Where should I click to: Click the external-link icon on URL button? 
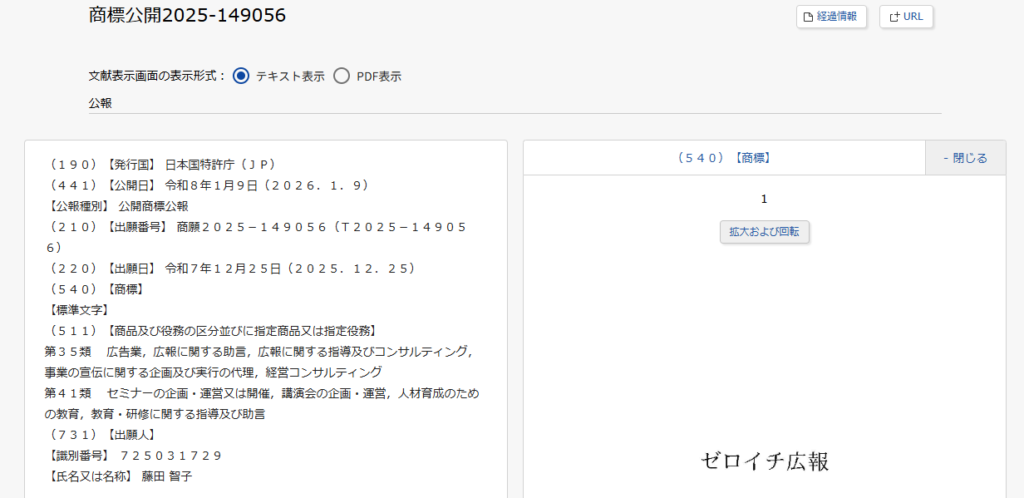(894, 17)
